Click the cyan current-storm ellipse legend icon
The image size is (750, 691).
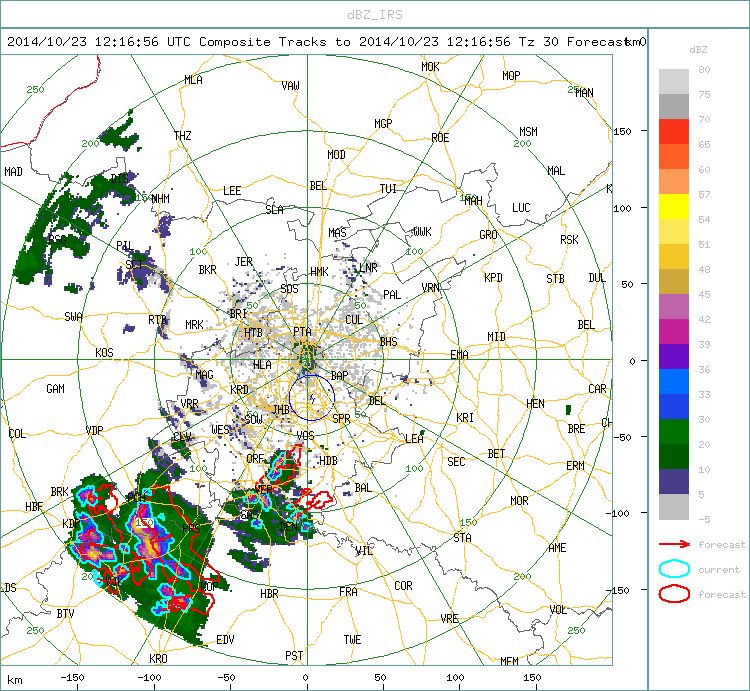click(674, 569)
